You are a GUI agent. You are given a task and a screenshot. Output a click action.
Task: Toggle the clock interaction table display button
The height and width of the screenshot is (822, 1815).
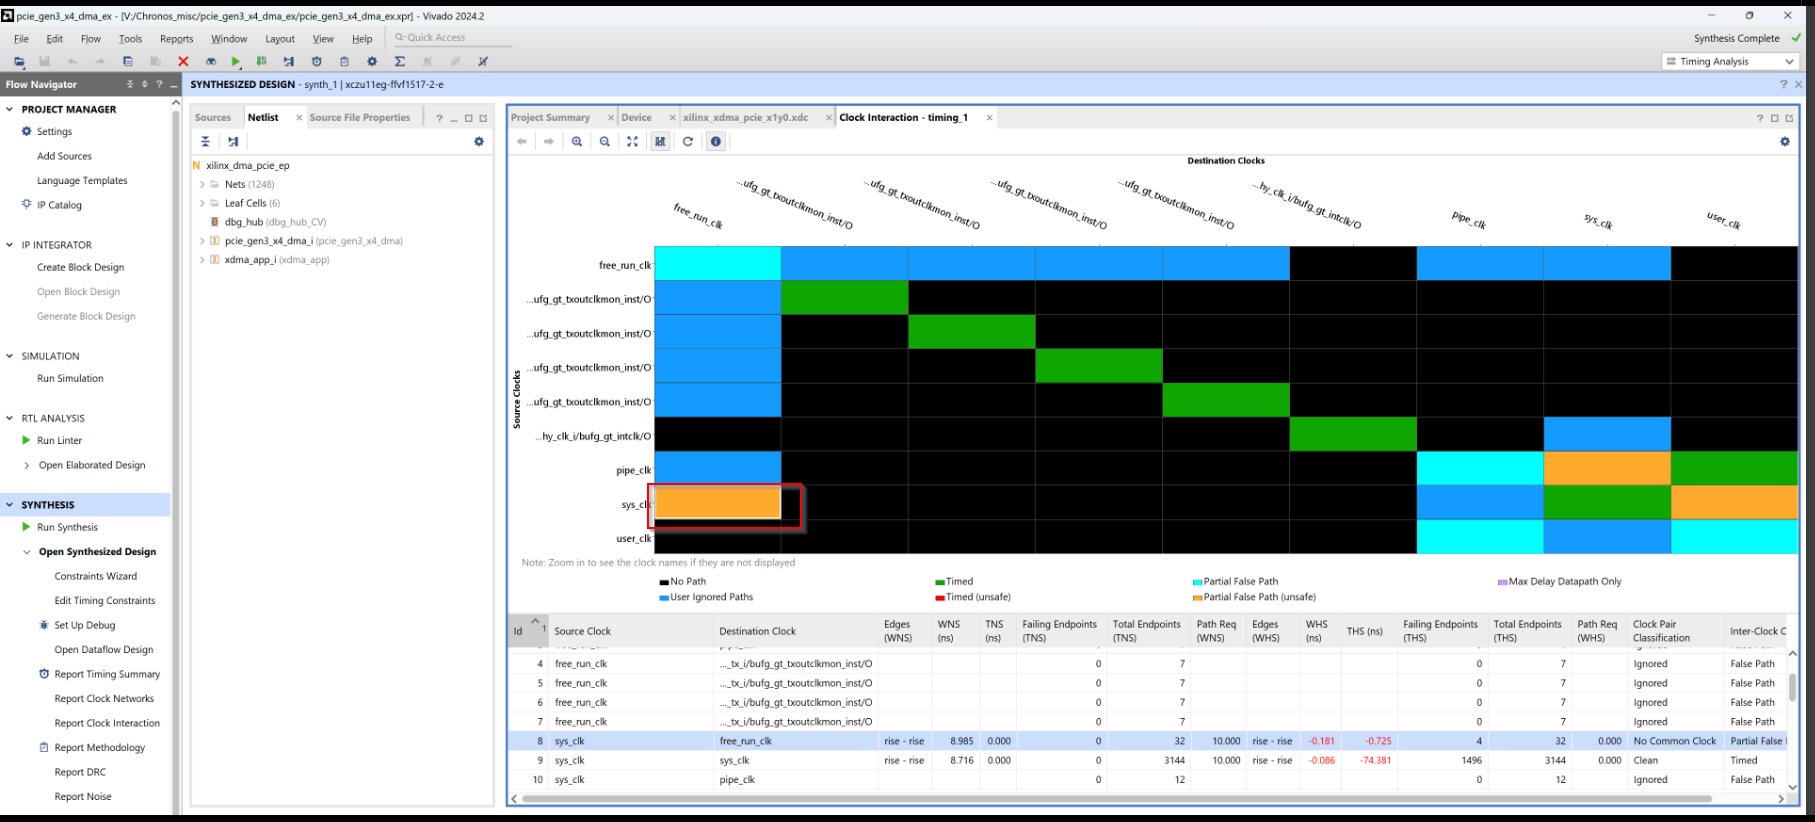coord(660,142)
